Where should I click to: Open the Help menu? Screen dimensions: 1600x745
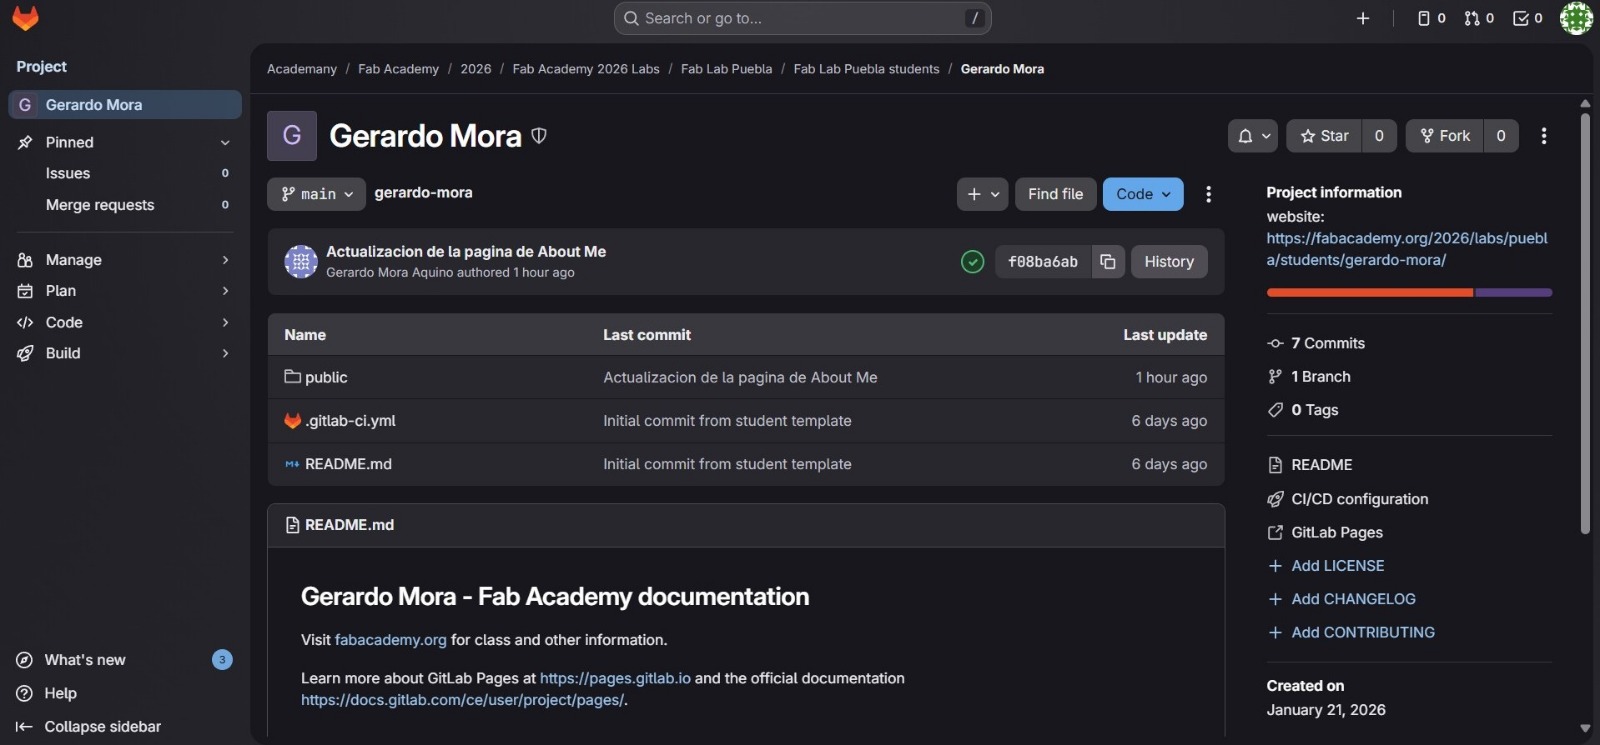(125, 694)
